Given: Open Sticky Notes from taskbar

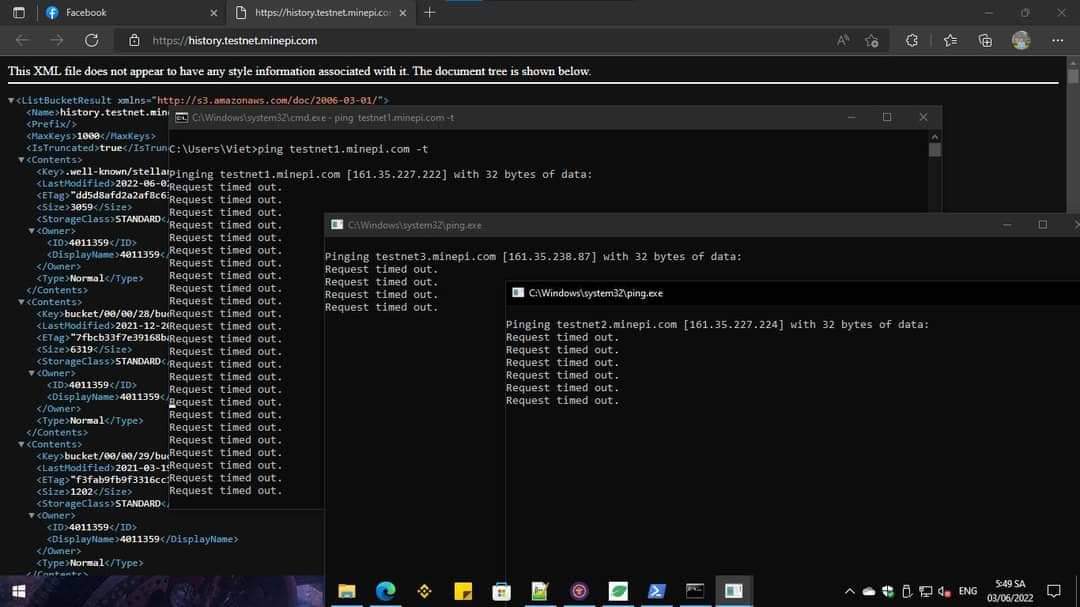Looking at the screenshot, I should point(463,591).
